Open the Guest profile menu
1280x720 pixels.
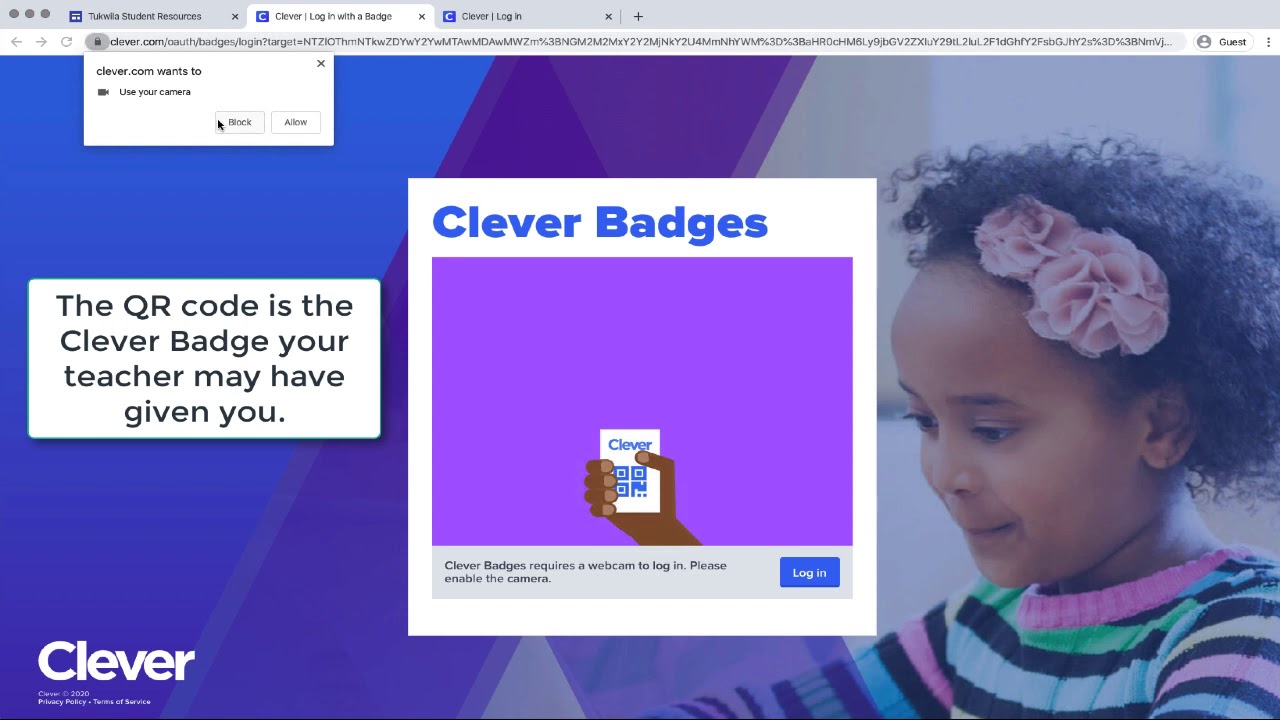[x=1222, y=42]
